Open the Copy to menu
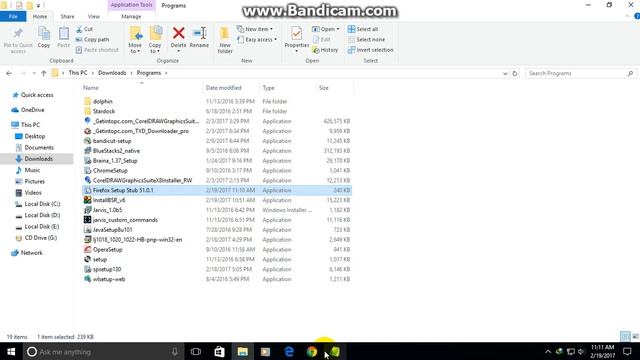Screen dimensions: 640x360 tap(155, 40)
